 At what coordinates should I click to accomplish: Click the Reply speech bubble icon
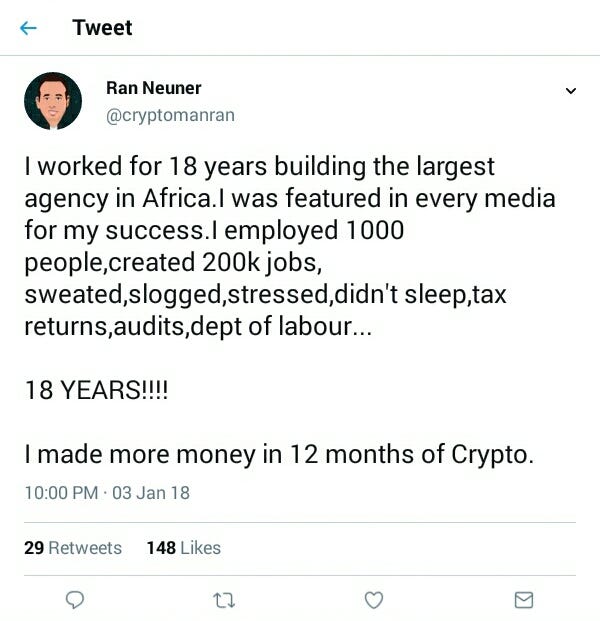74,600
